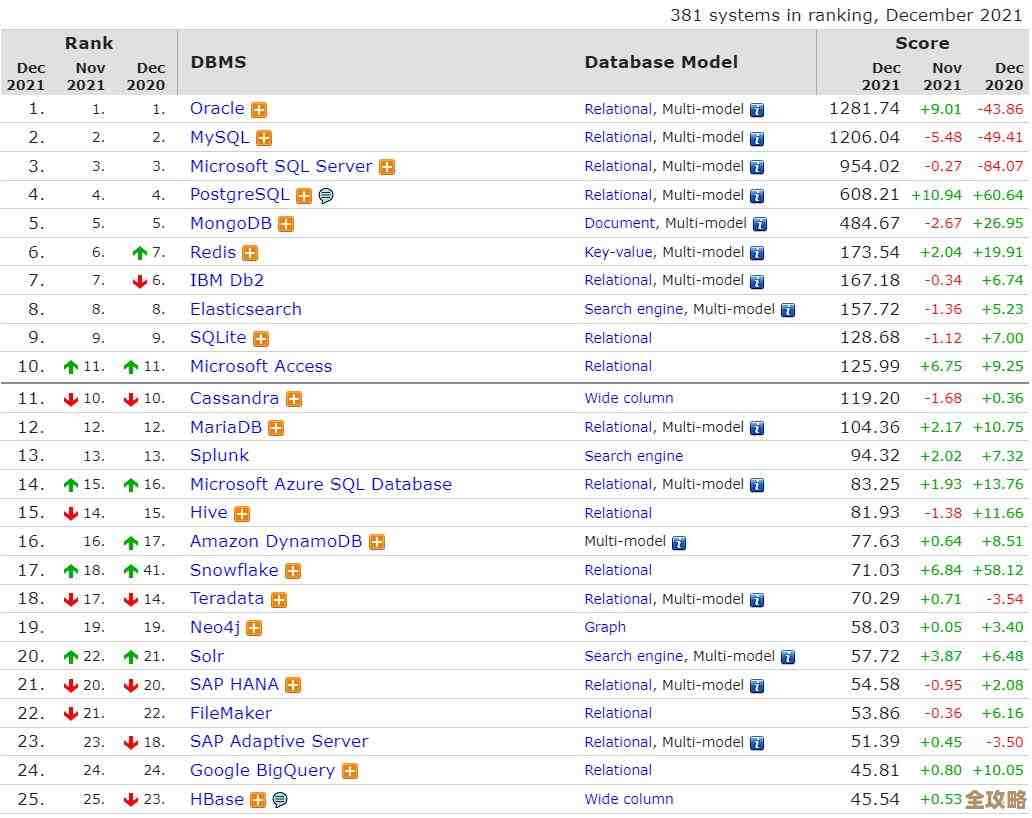Click the orange plus icon beside Oracle
This screenshot has width=1032, height=818.
259,110
